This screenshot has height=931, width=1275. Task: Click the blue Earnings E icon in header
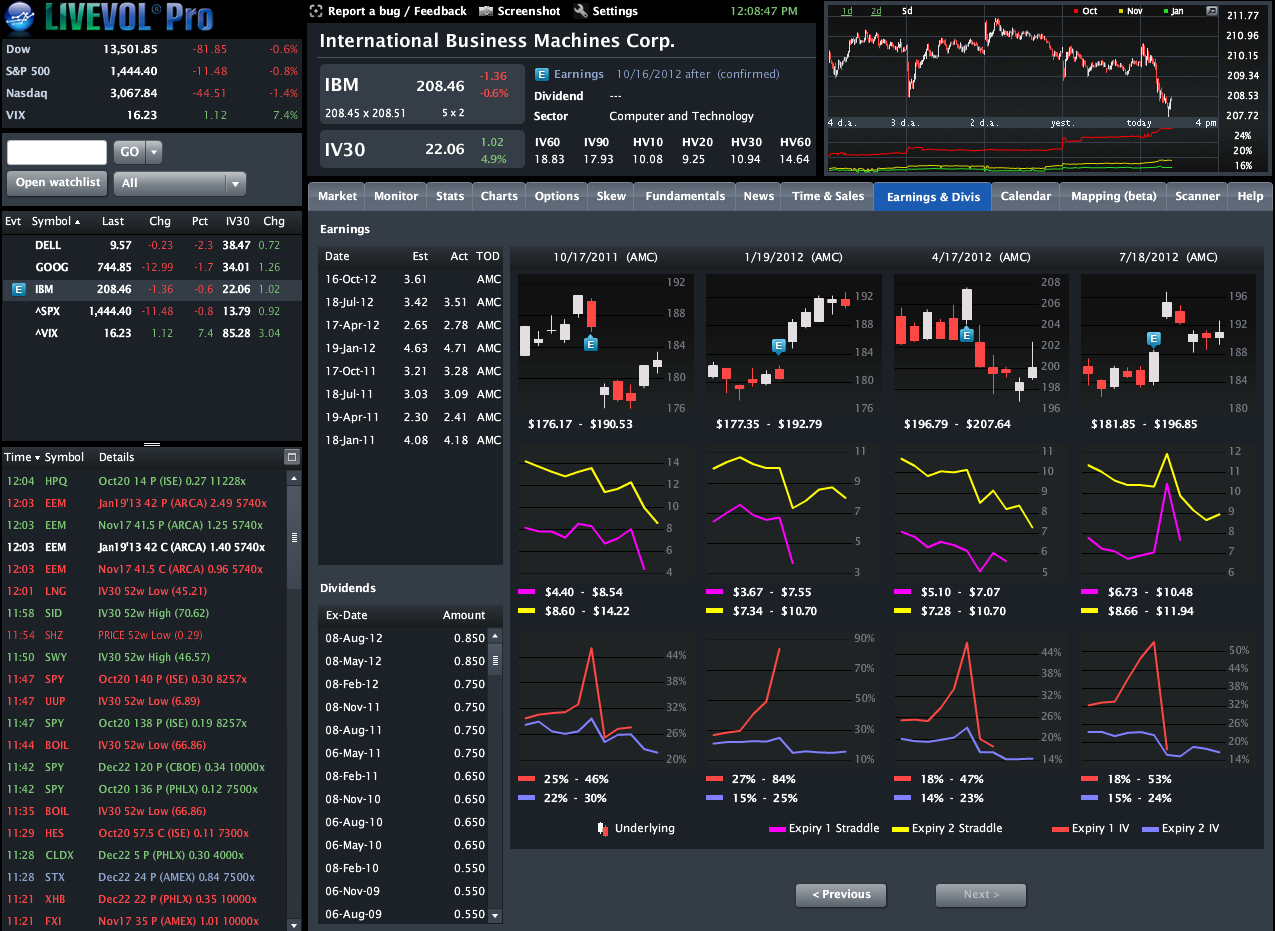pos(541,74)
